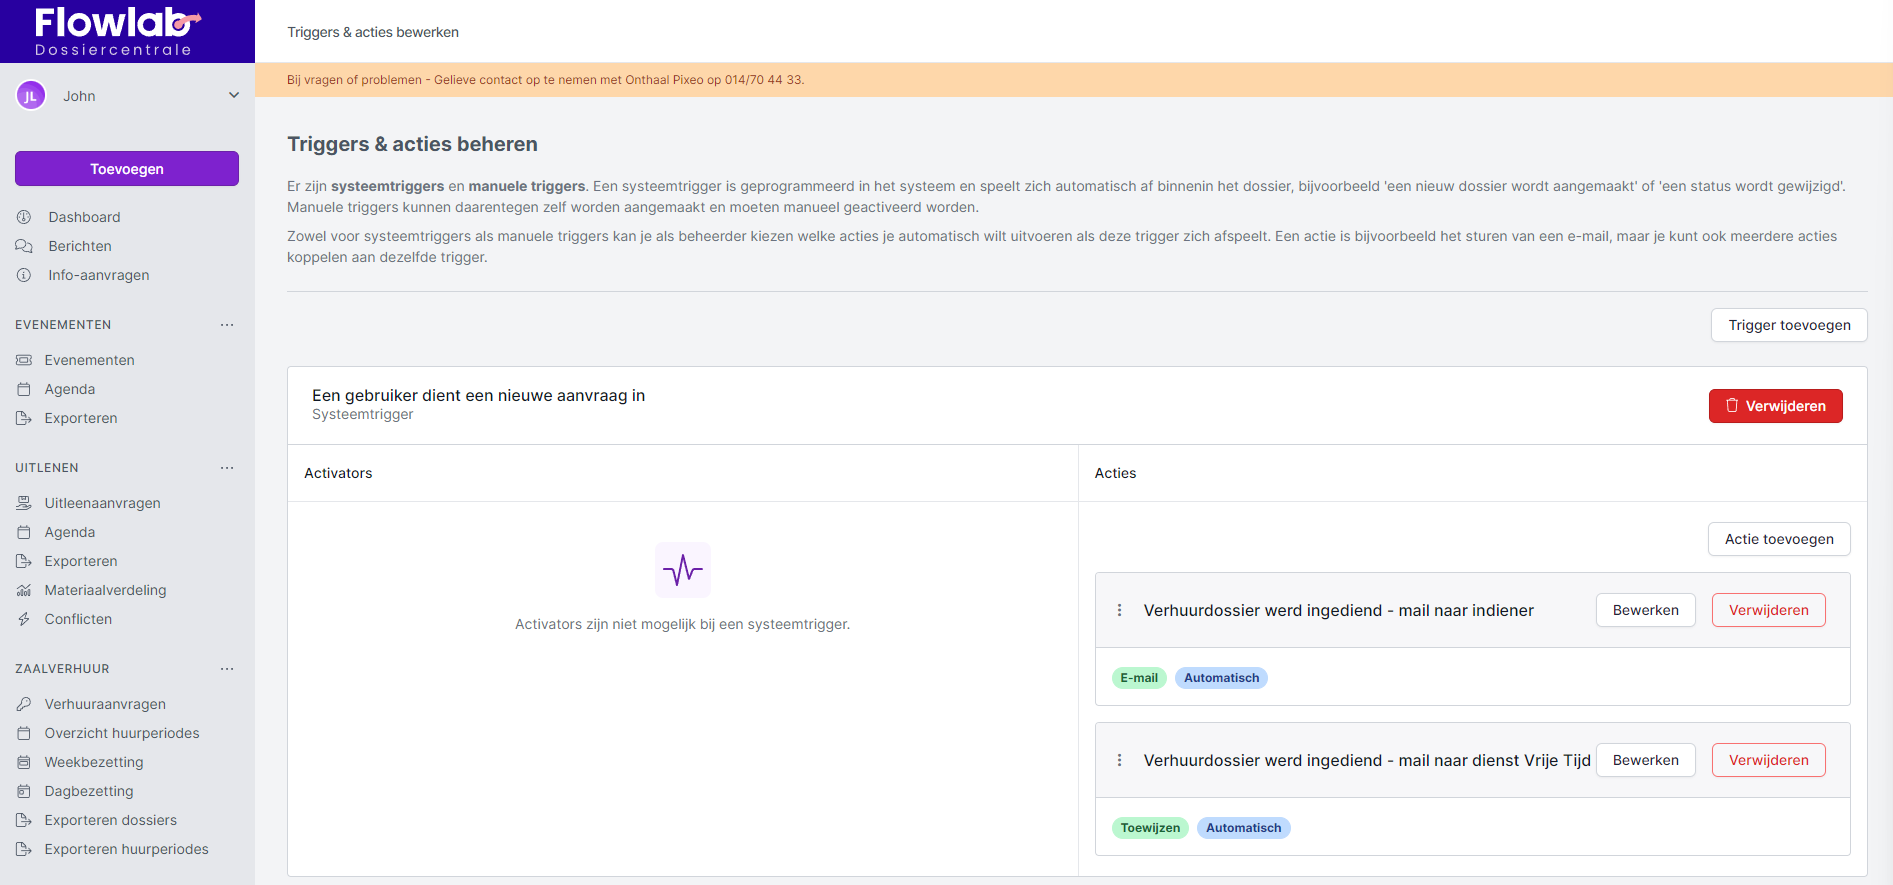Viewport: 1893px width, 885px height.
Task: Delete the trigger with red Verwijderen button
Action: pos(1775,406)
